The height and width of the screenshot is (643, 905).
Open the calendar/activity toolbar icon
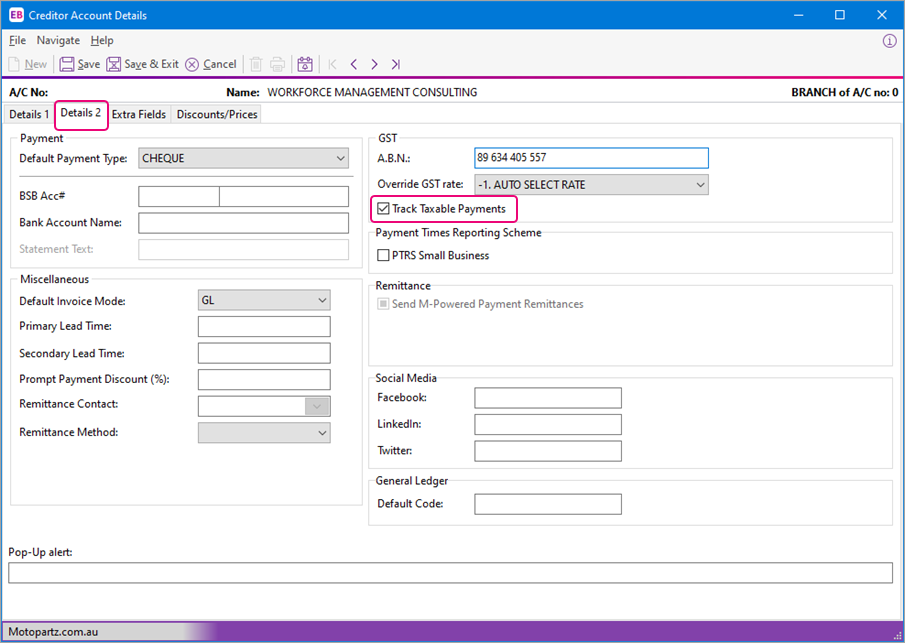tap(305, 64)
